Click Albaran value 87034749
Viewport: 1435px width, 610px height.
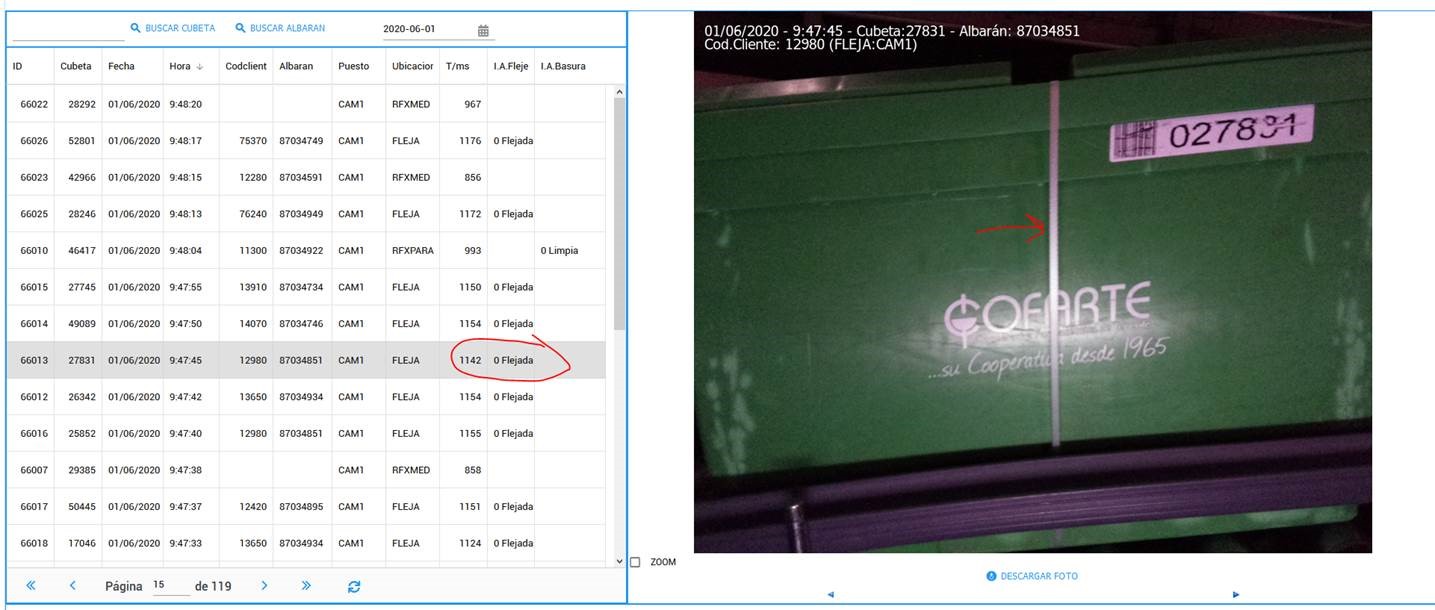coord(301,141)
